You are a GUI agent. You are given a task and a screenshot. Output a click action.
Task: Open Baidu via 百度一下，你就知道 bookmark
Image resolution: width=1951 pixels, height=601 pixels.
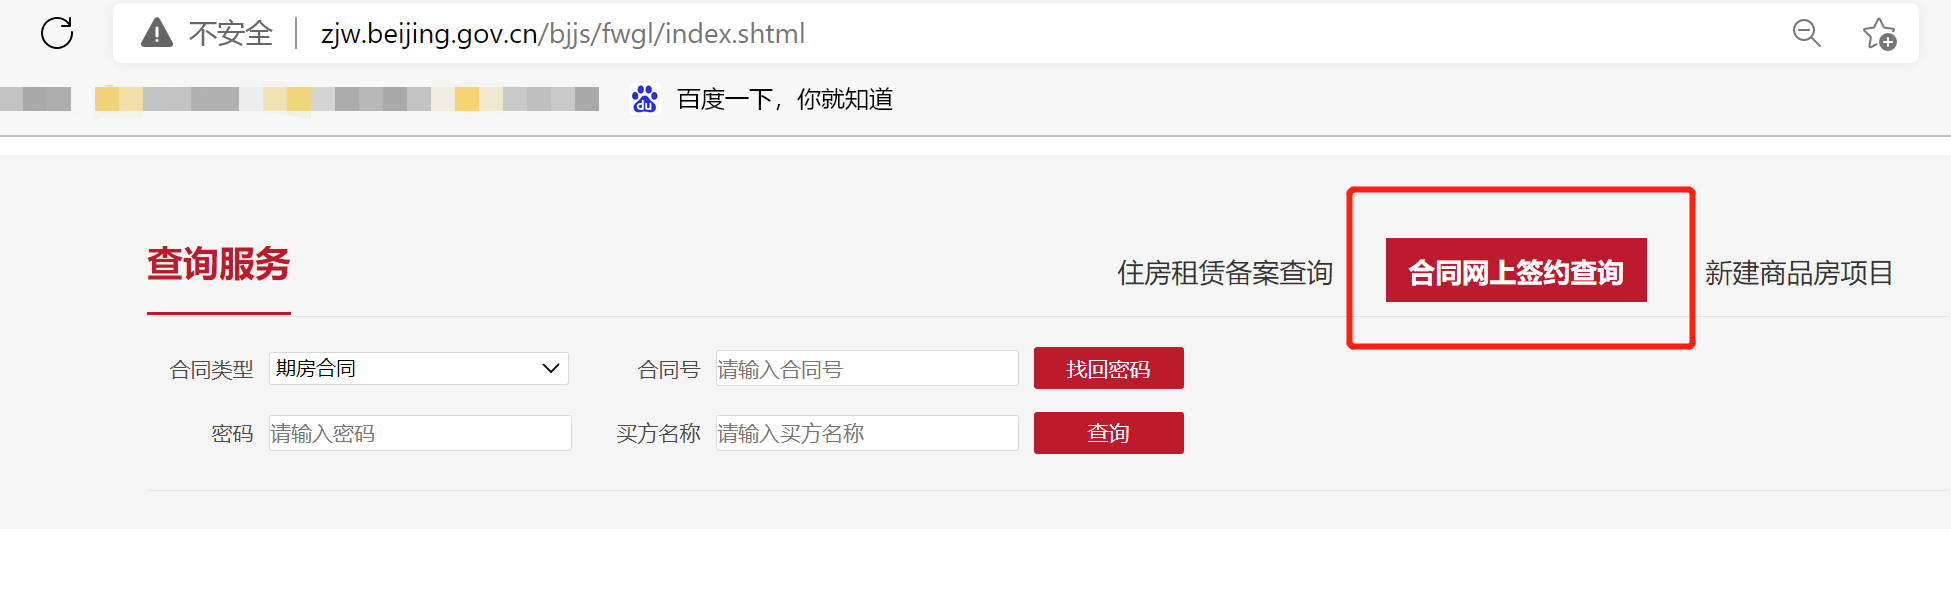click(788, 99)
